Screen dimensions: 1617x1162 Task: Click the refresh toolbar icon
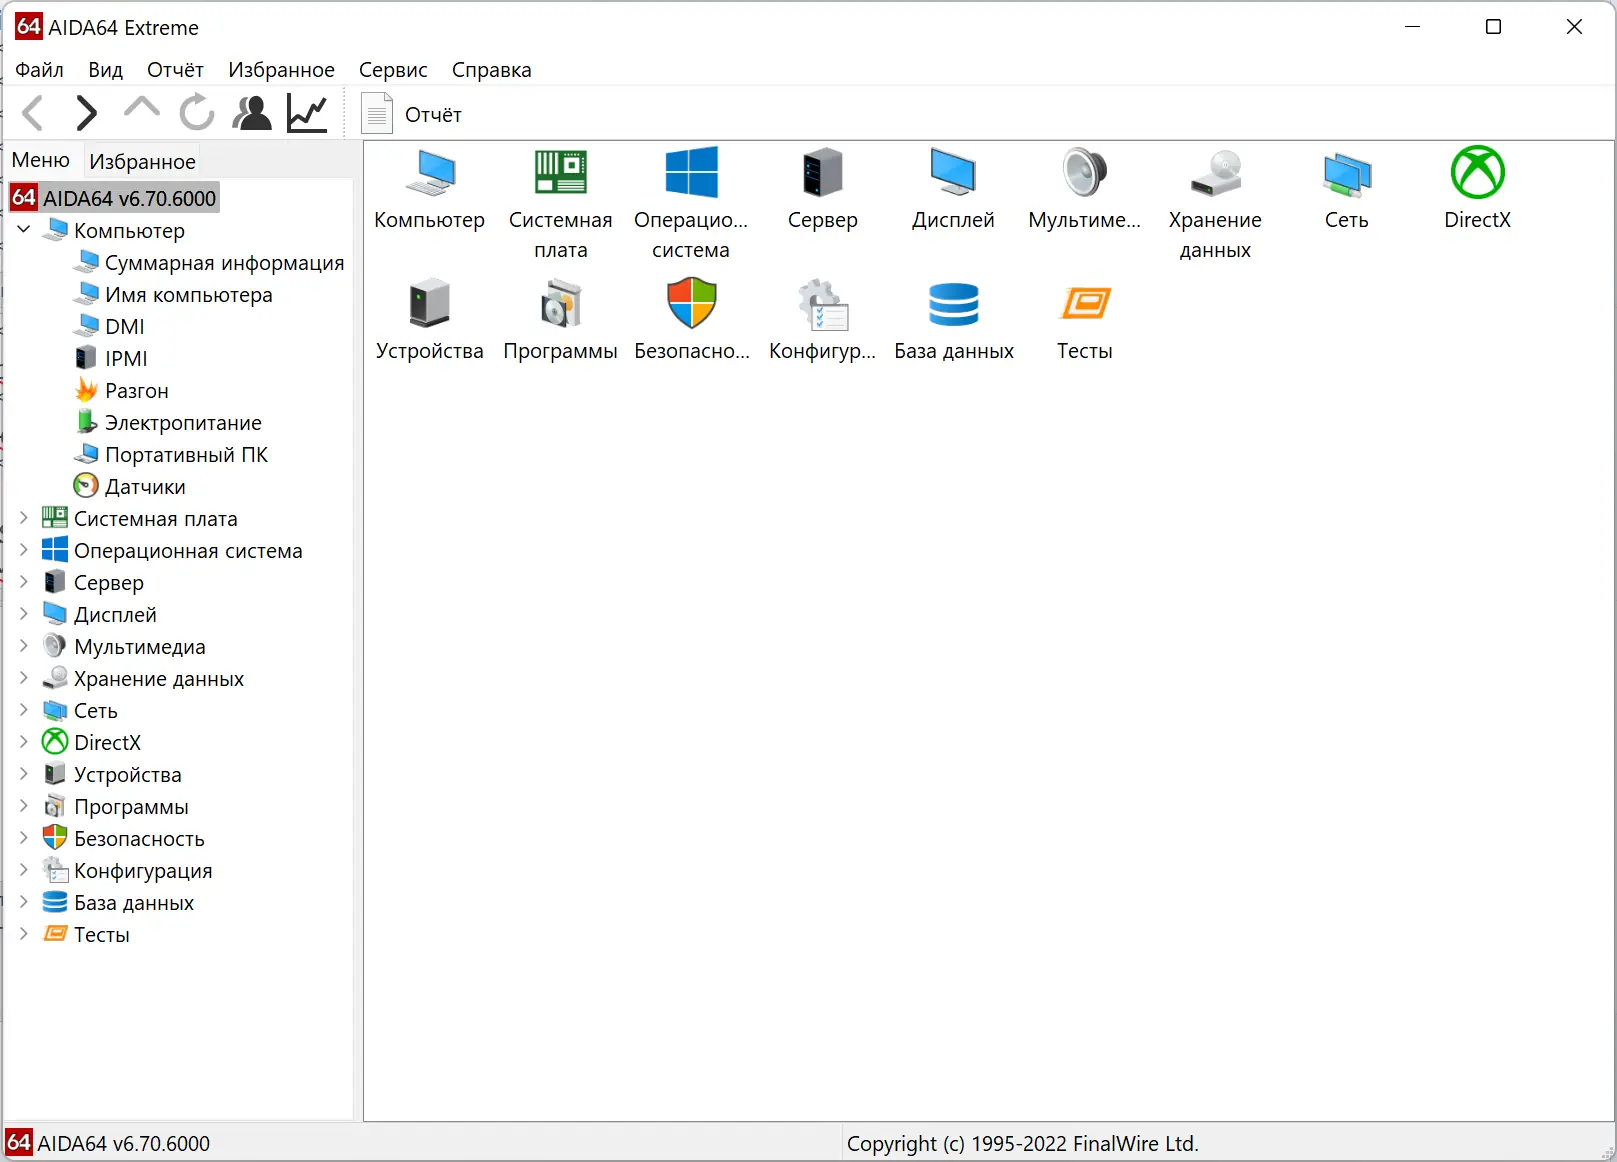196,113
